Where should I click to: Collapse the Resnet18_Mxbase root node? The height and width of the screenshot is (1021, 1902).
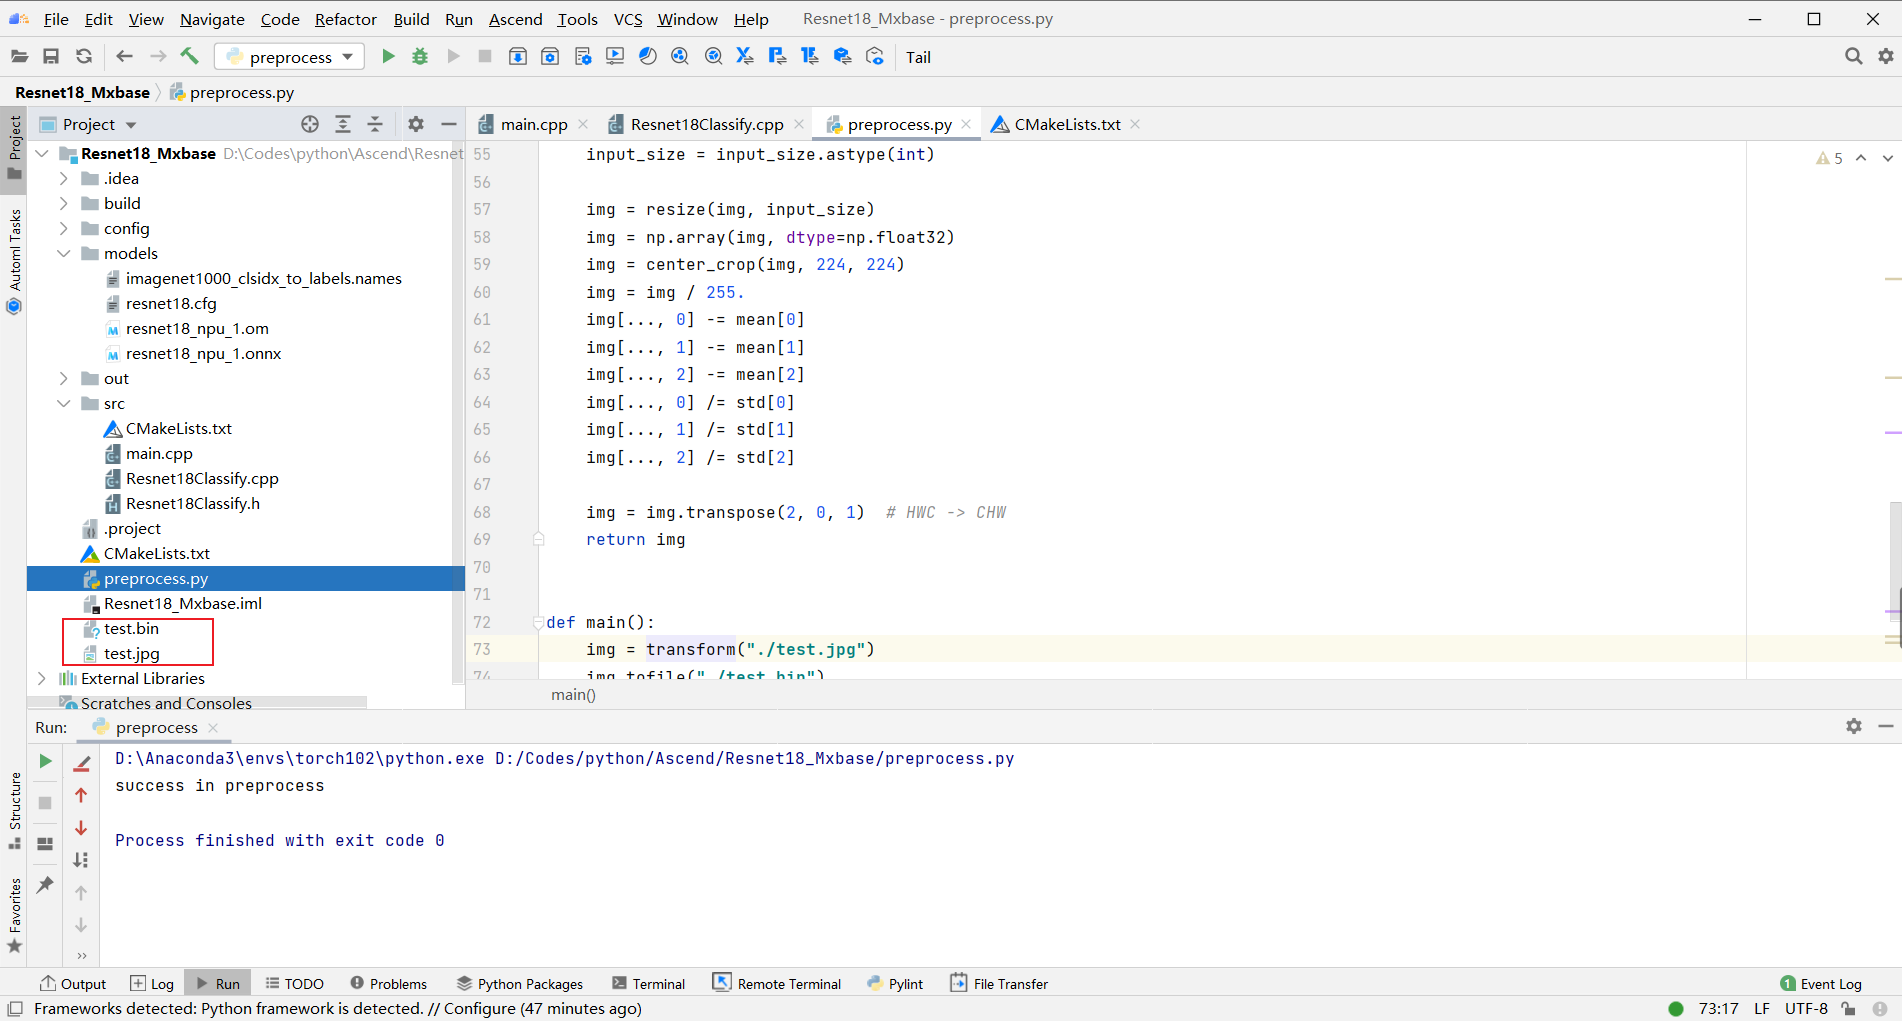(x=41, y=153)
